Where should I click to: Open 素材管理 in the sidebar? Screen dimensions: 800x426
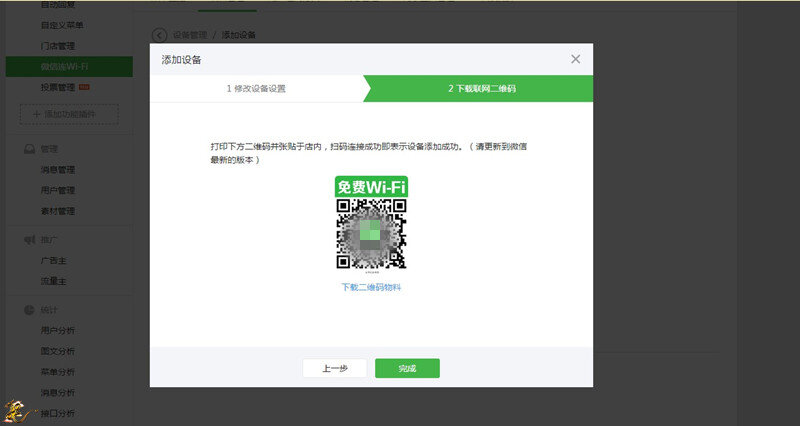tap(58, 211)
